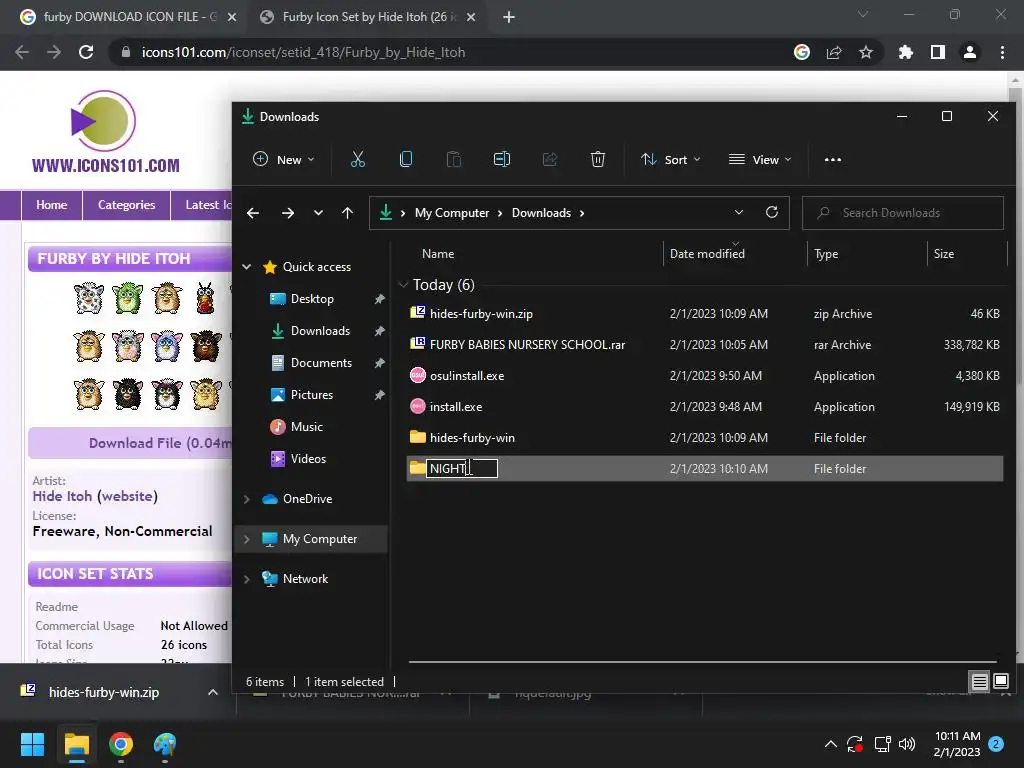
Task: Select Desktop in Quick access
Action: click(312, 298)
